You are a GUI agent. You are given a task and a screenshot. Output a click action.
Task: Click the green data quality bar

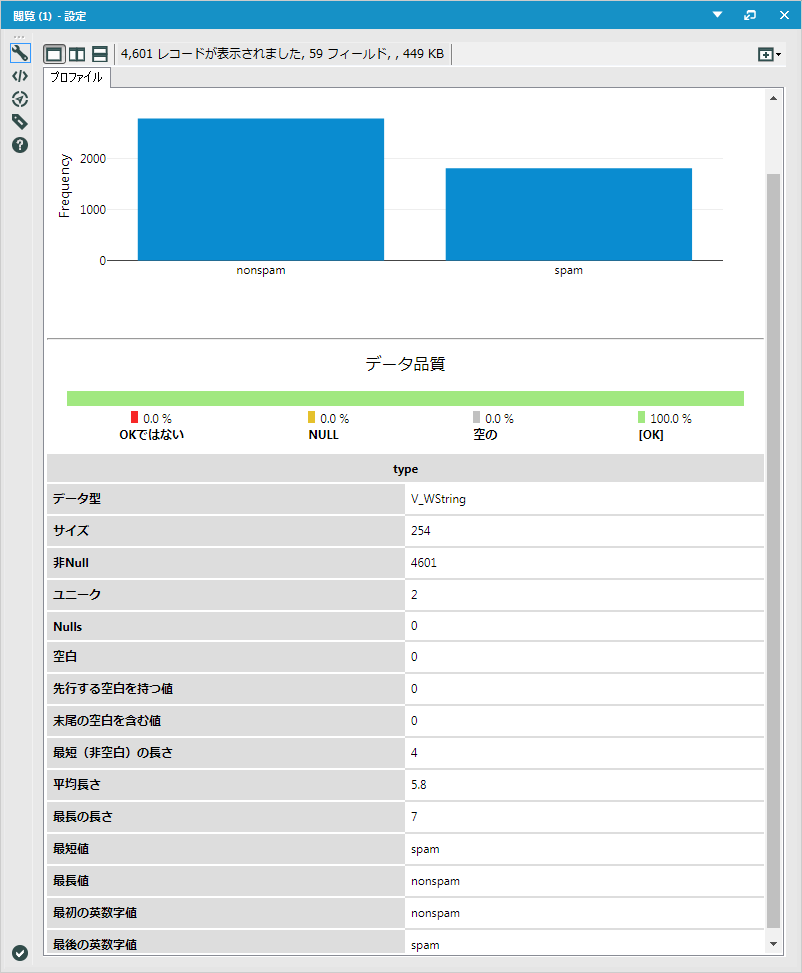[405, 398]
